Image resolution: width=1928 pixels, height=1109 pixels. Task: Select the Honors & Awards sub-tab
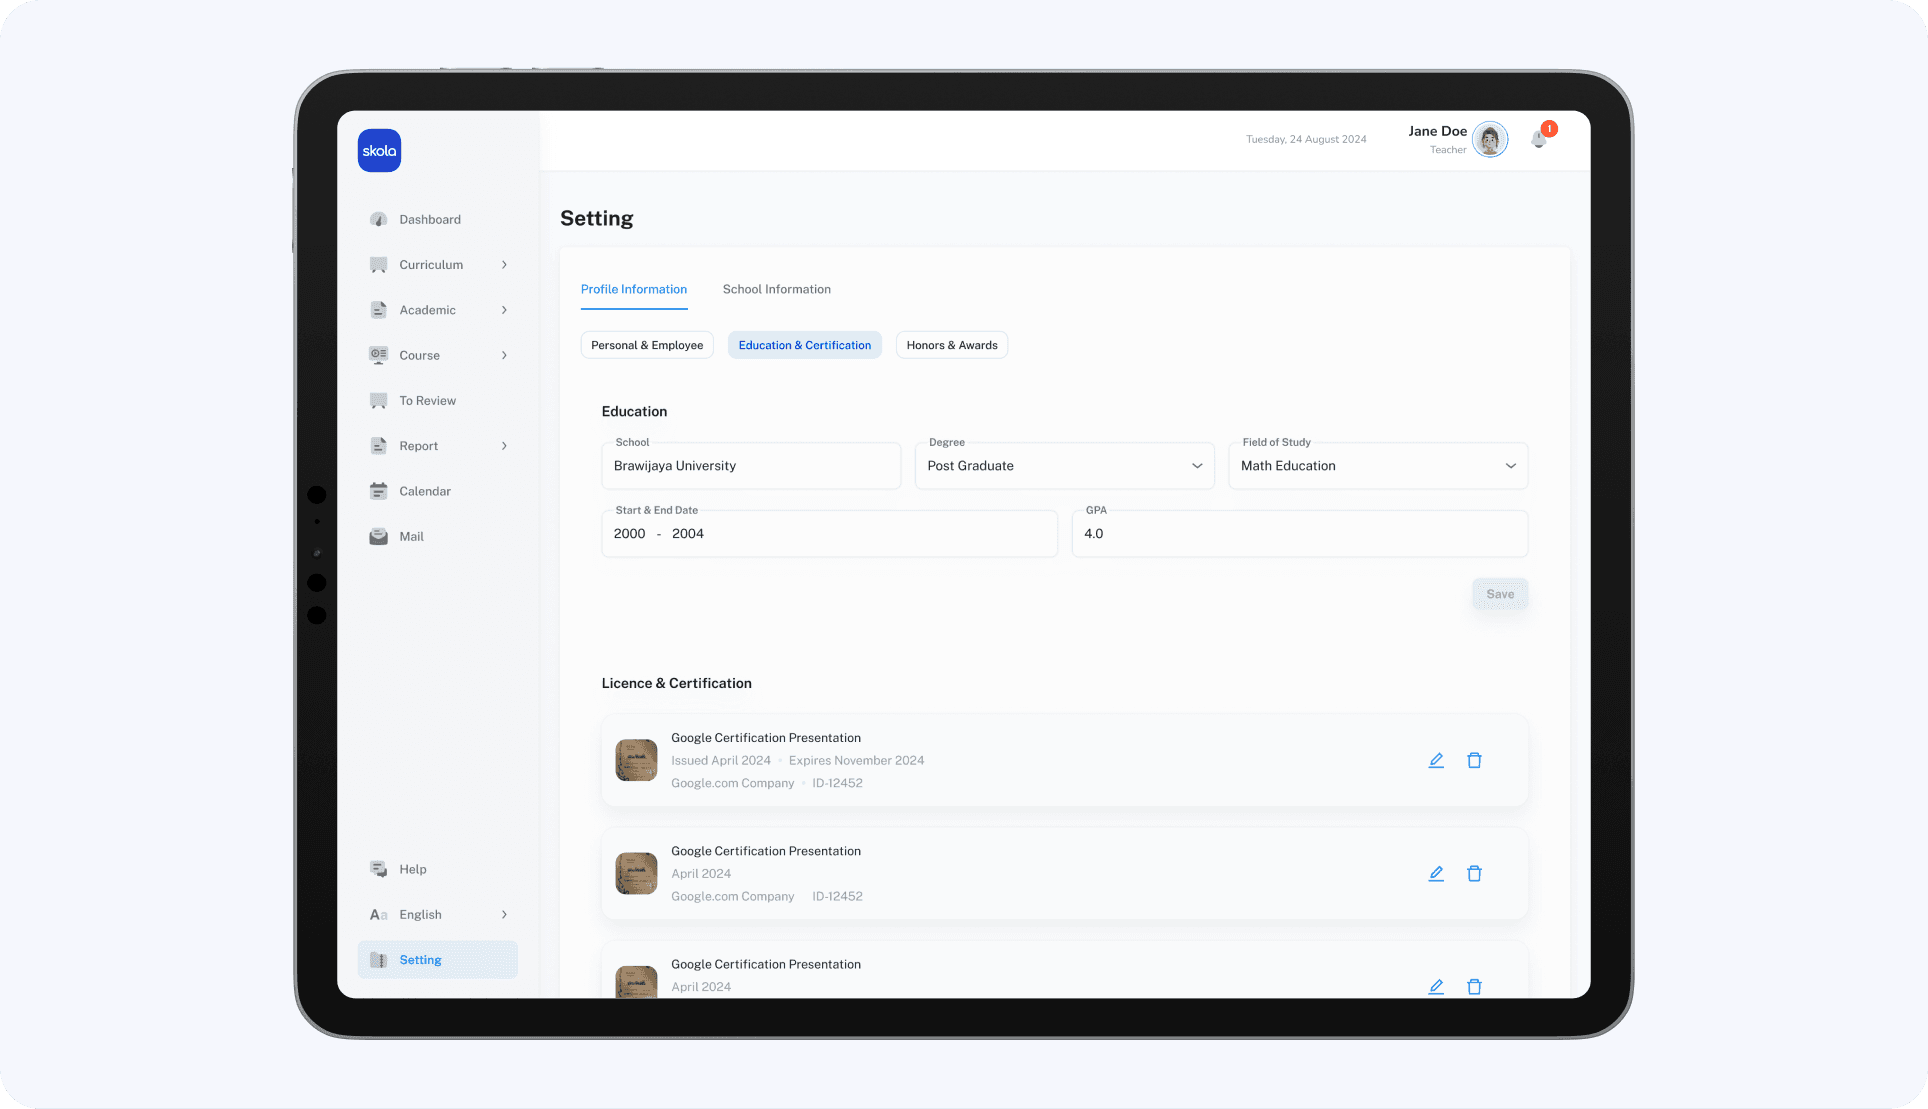[x=951, y=345]
